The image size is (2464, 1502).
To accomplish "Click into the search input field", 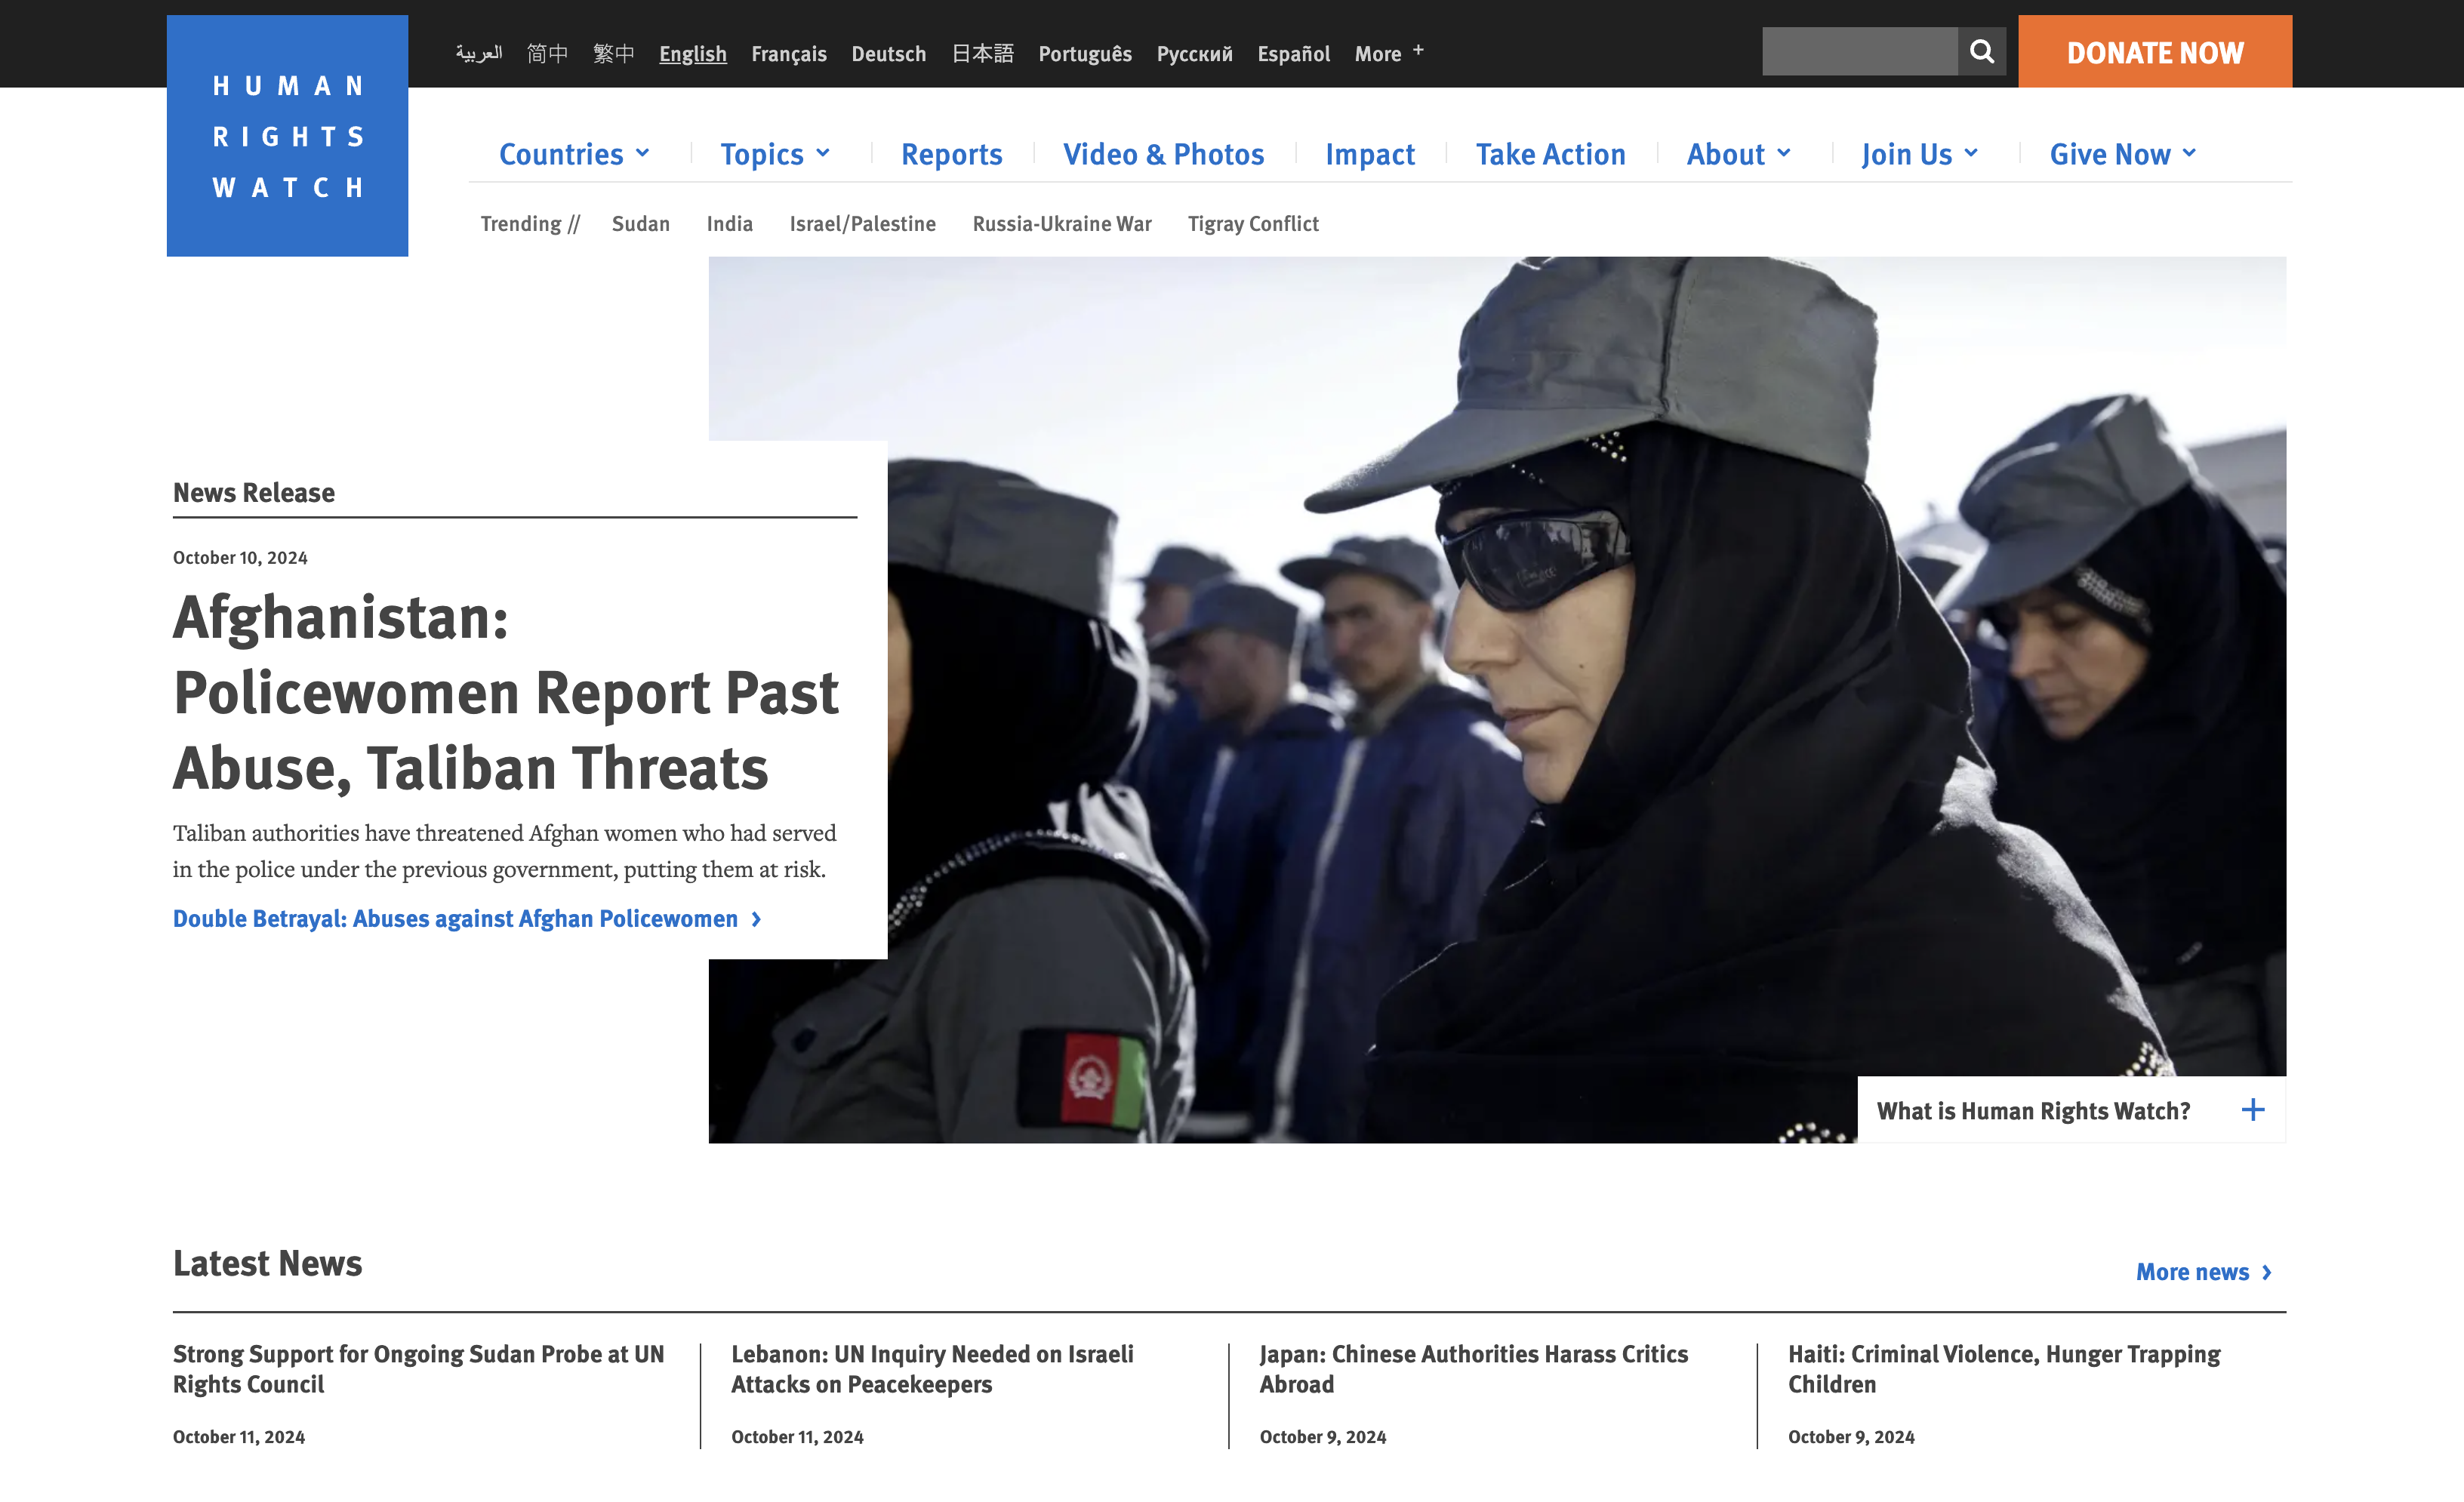I will pyautogui.click(x=1859, y=51).
